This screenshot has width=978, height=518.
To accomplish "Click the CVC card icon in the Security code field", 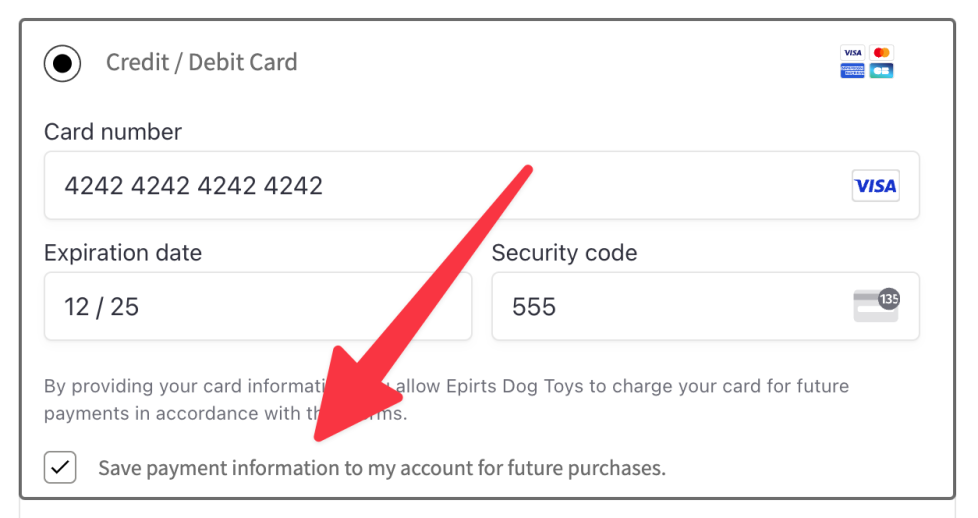I will click(875, 305).
